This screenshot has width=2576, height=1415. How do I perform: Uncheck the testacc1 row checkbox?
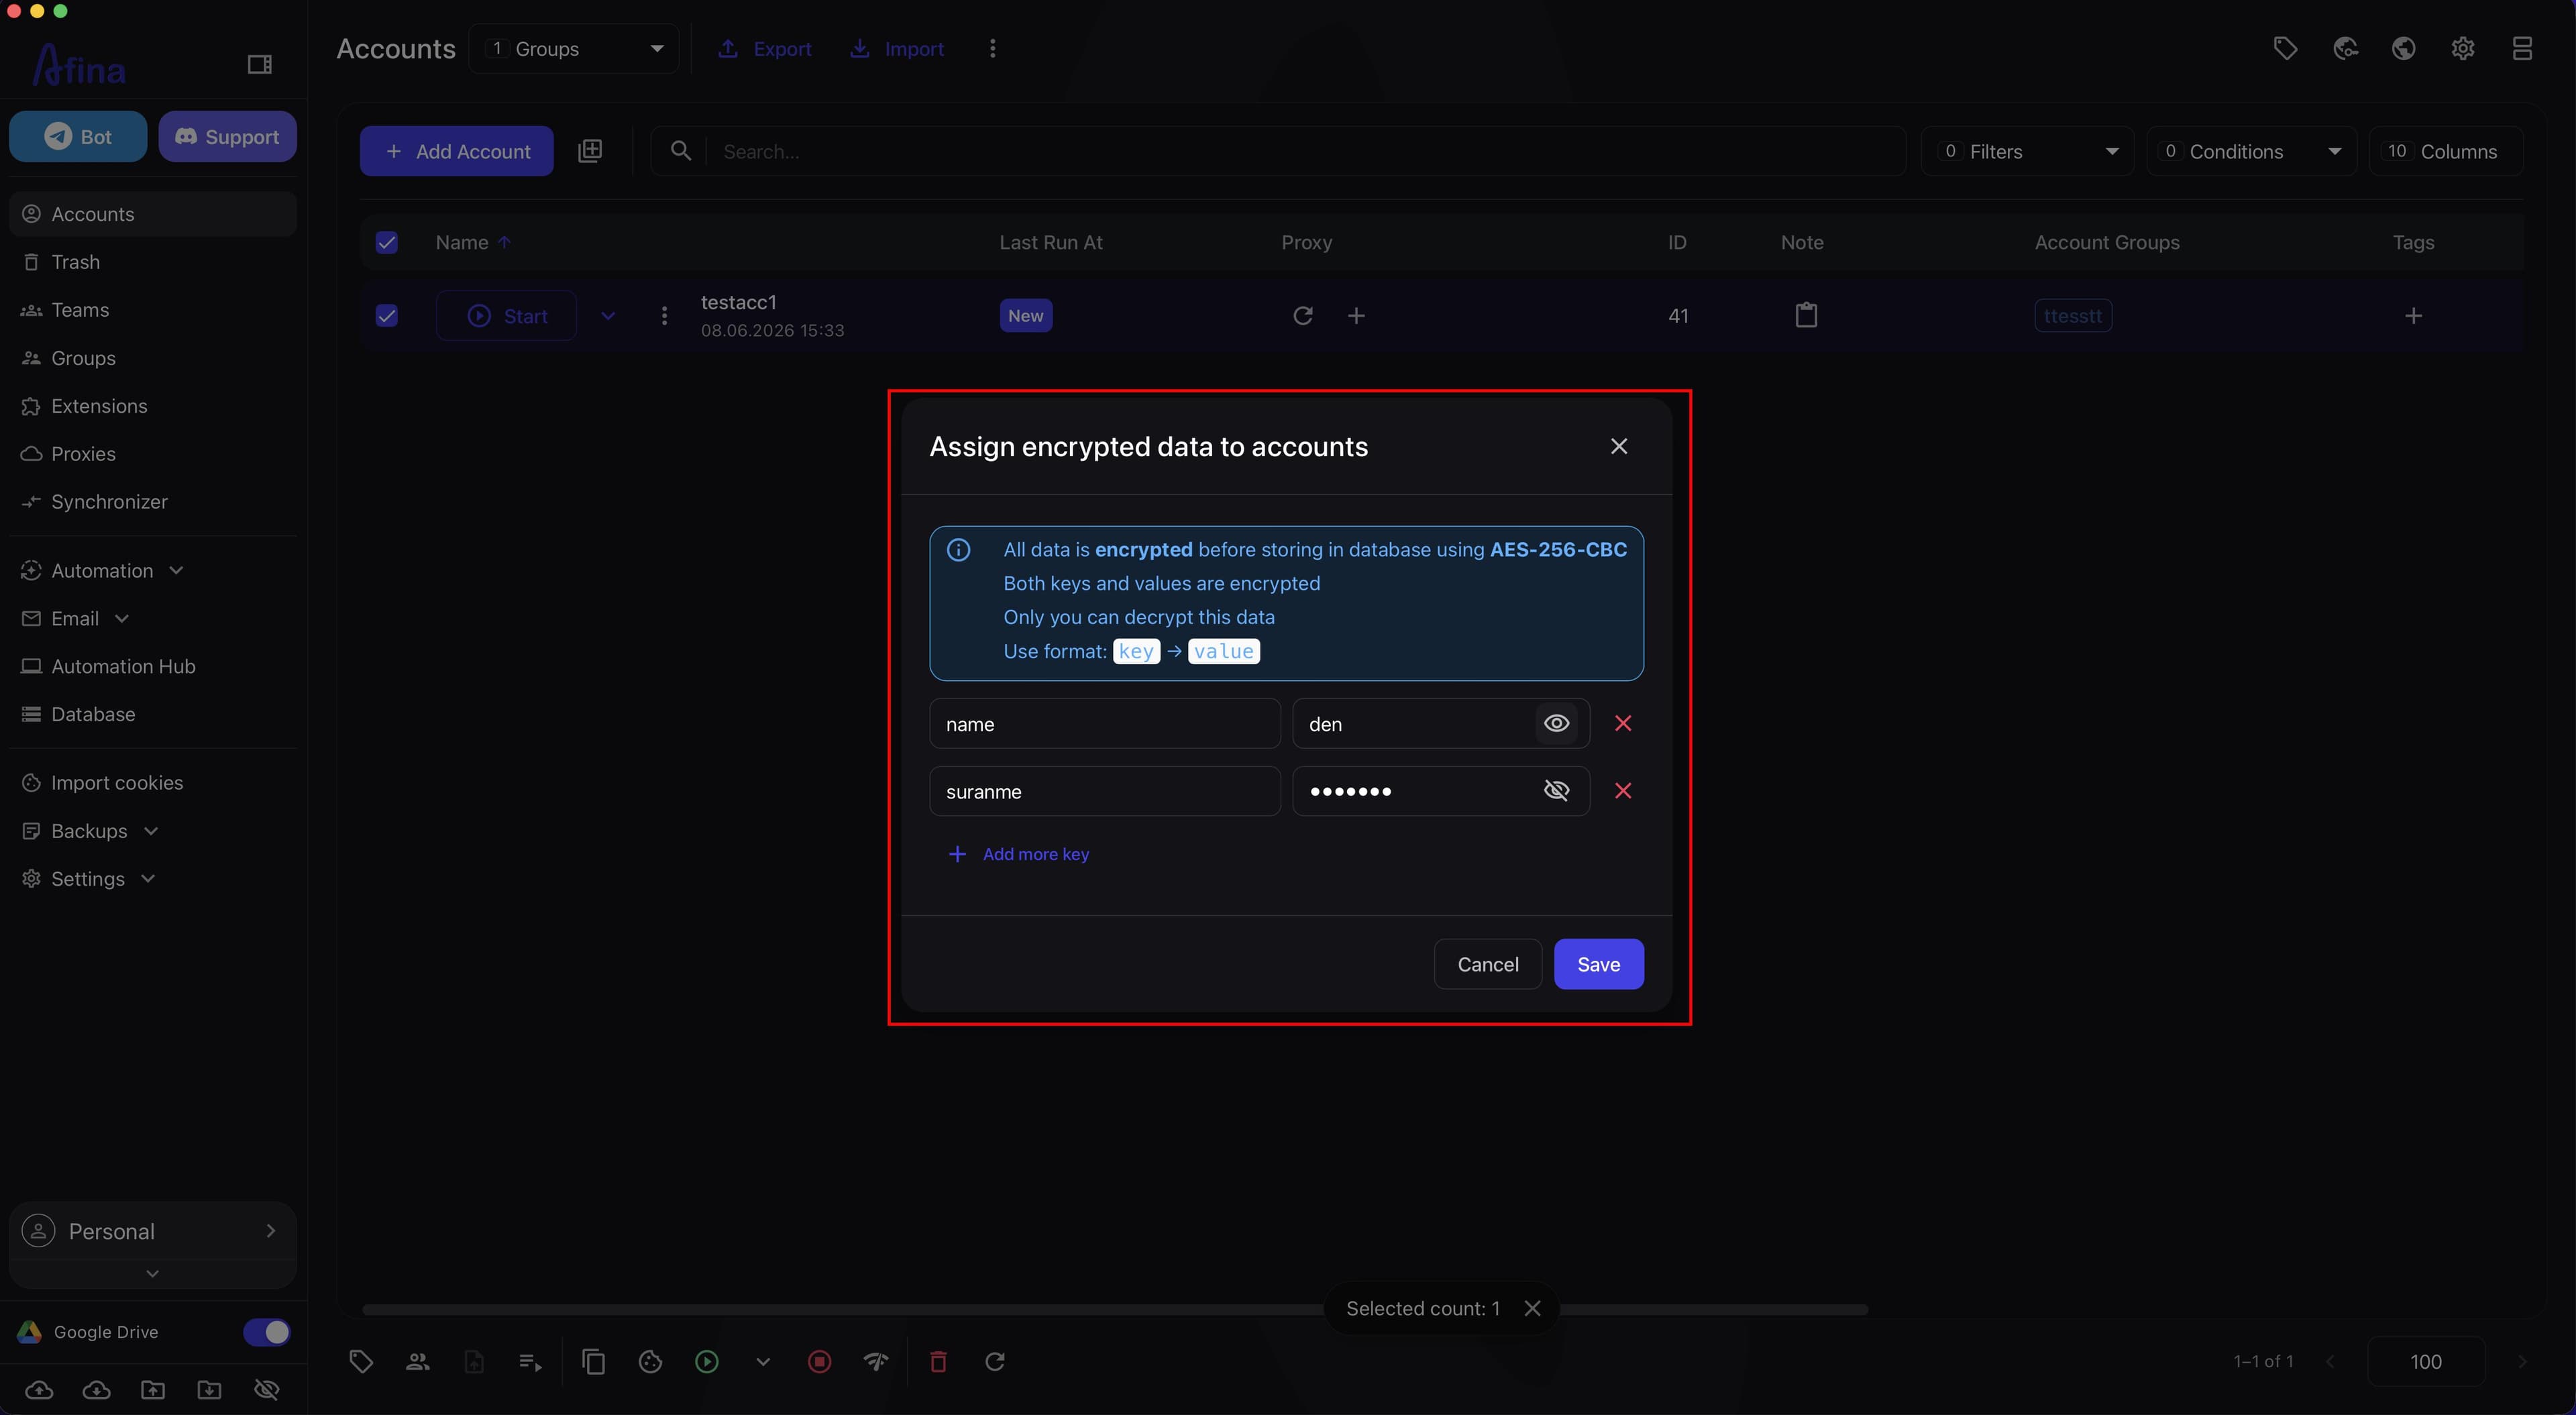[387, 316]
